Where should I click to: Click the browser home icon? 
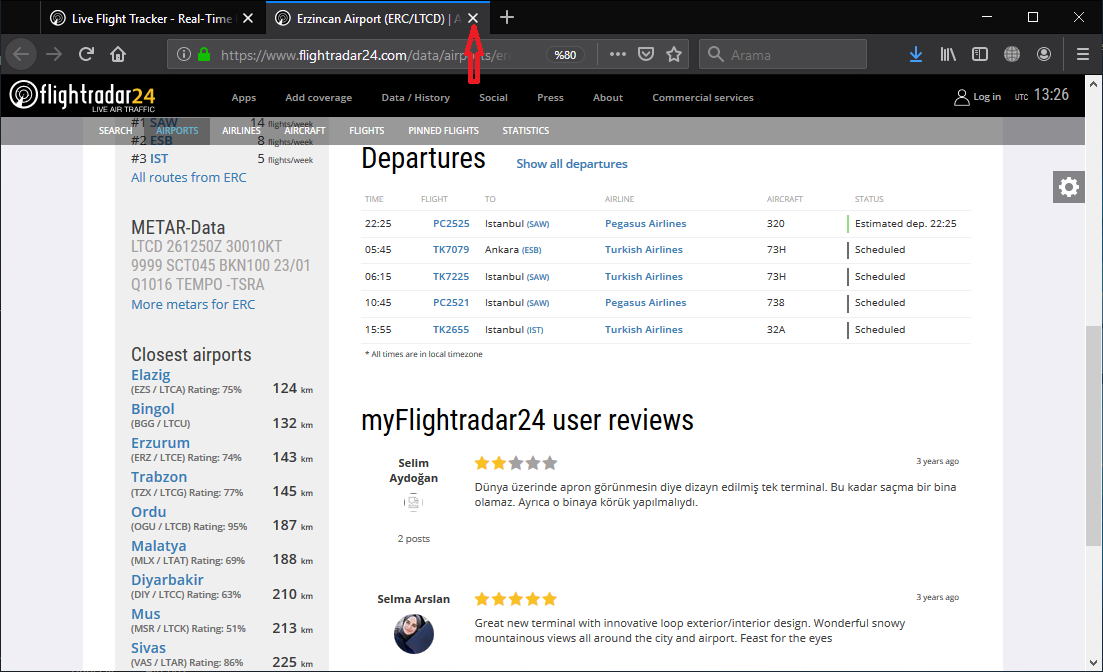tap(118, 54)
